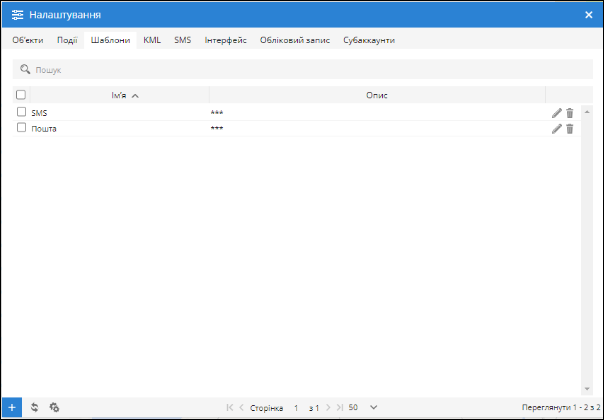Select the Пошта template name
The width and height of the screenshot is (605, 420).
tap(44, 129)
